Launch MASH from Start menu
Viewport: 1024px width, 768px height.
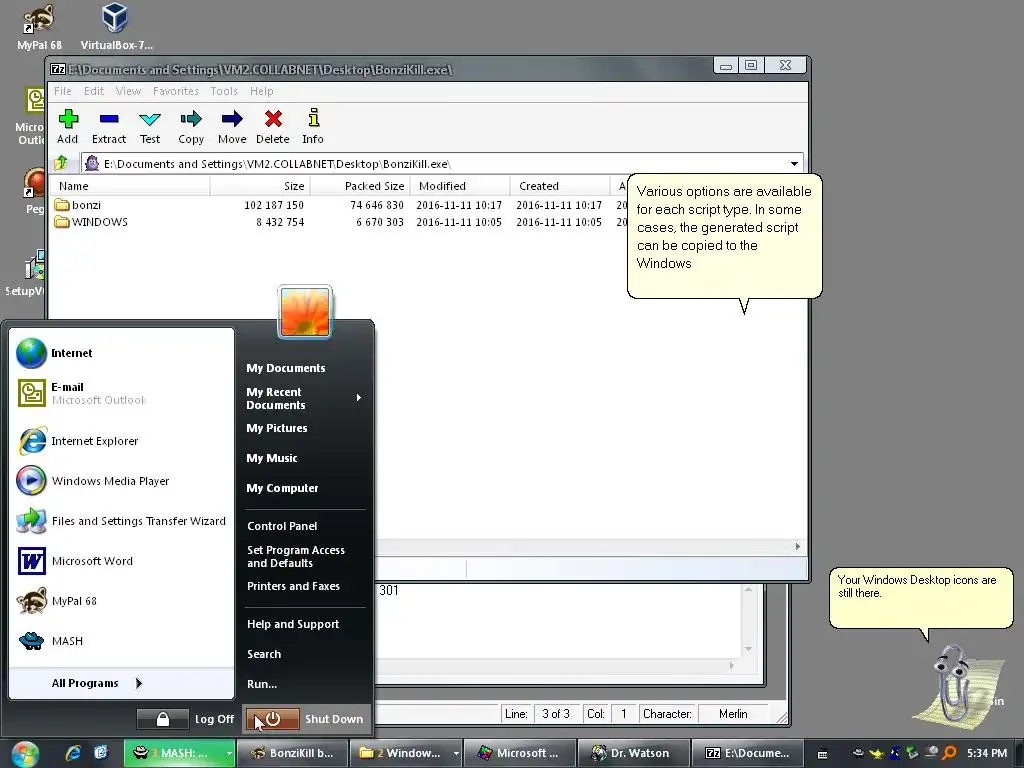point(121,641)
